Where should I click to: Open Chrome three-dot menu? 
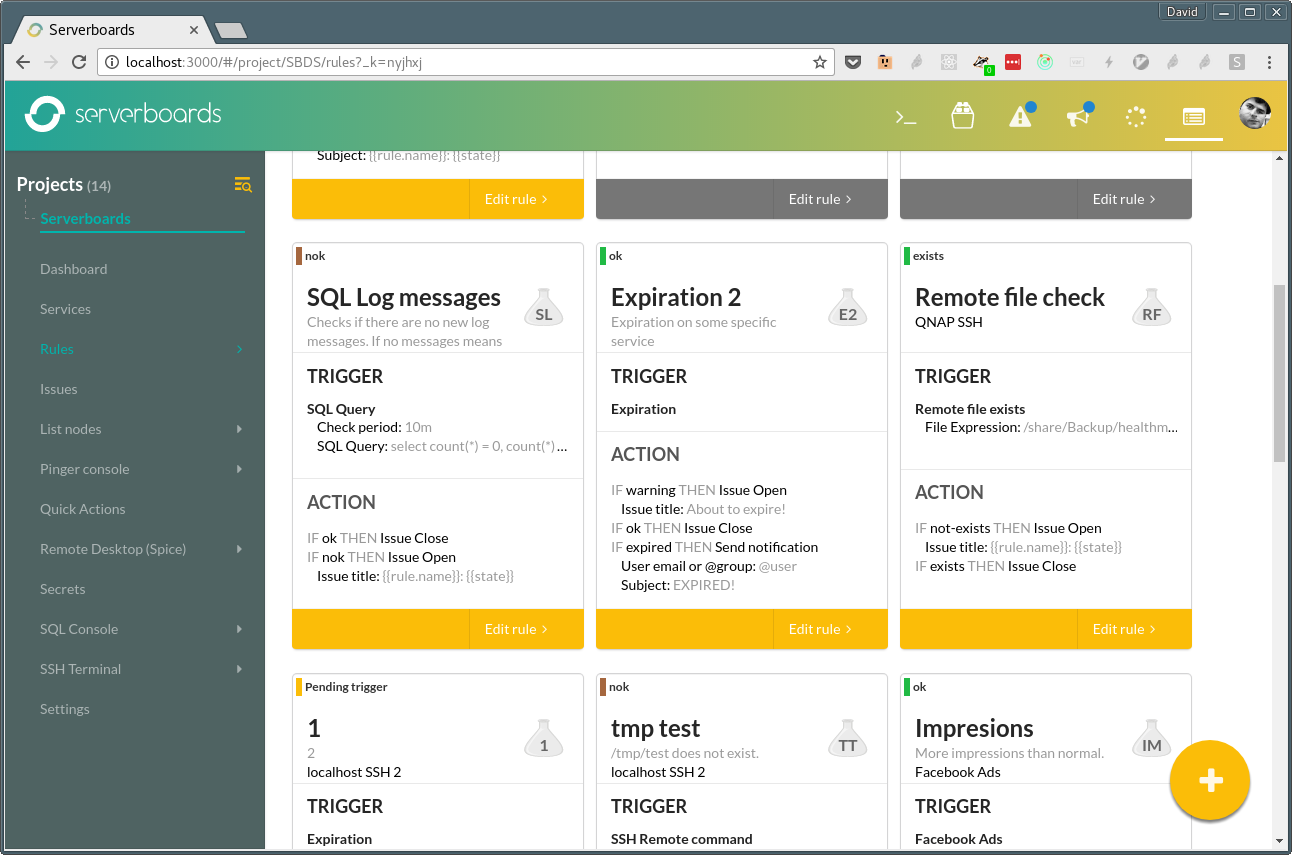1270,62
